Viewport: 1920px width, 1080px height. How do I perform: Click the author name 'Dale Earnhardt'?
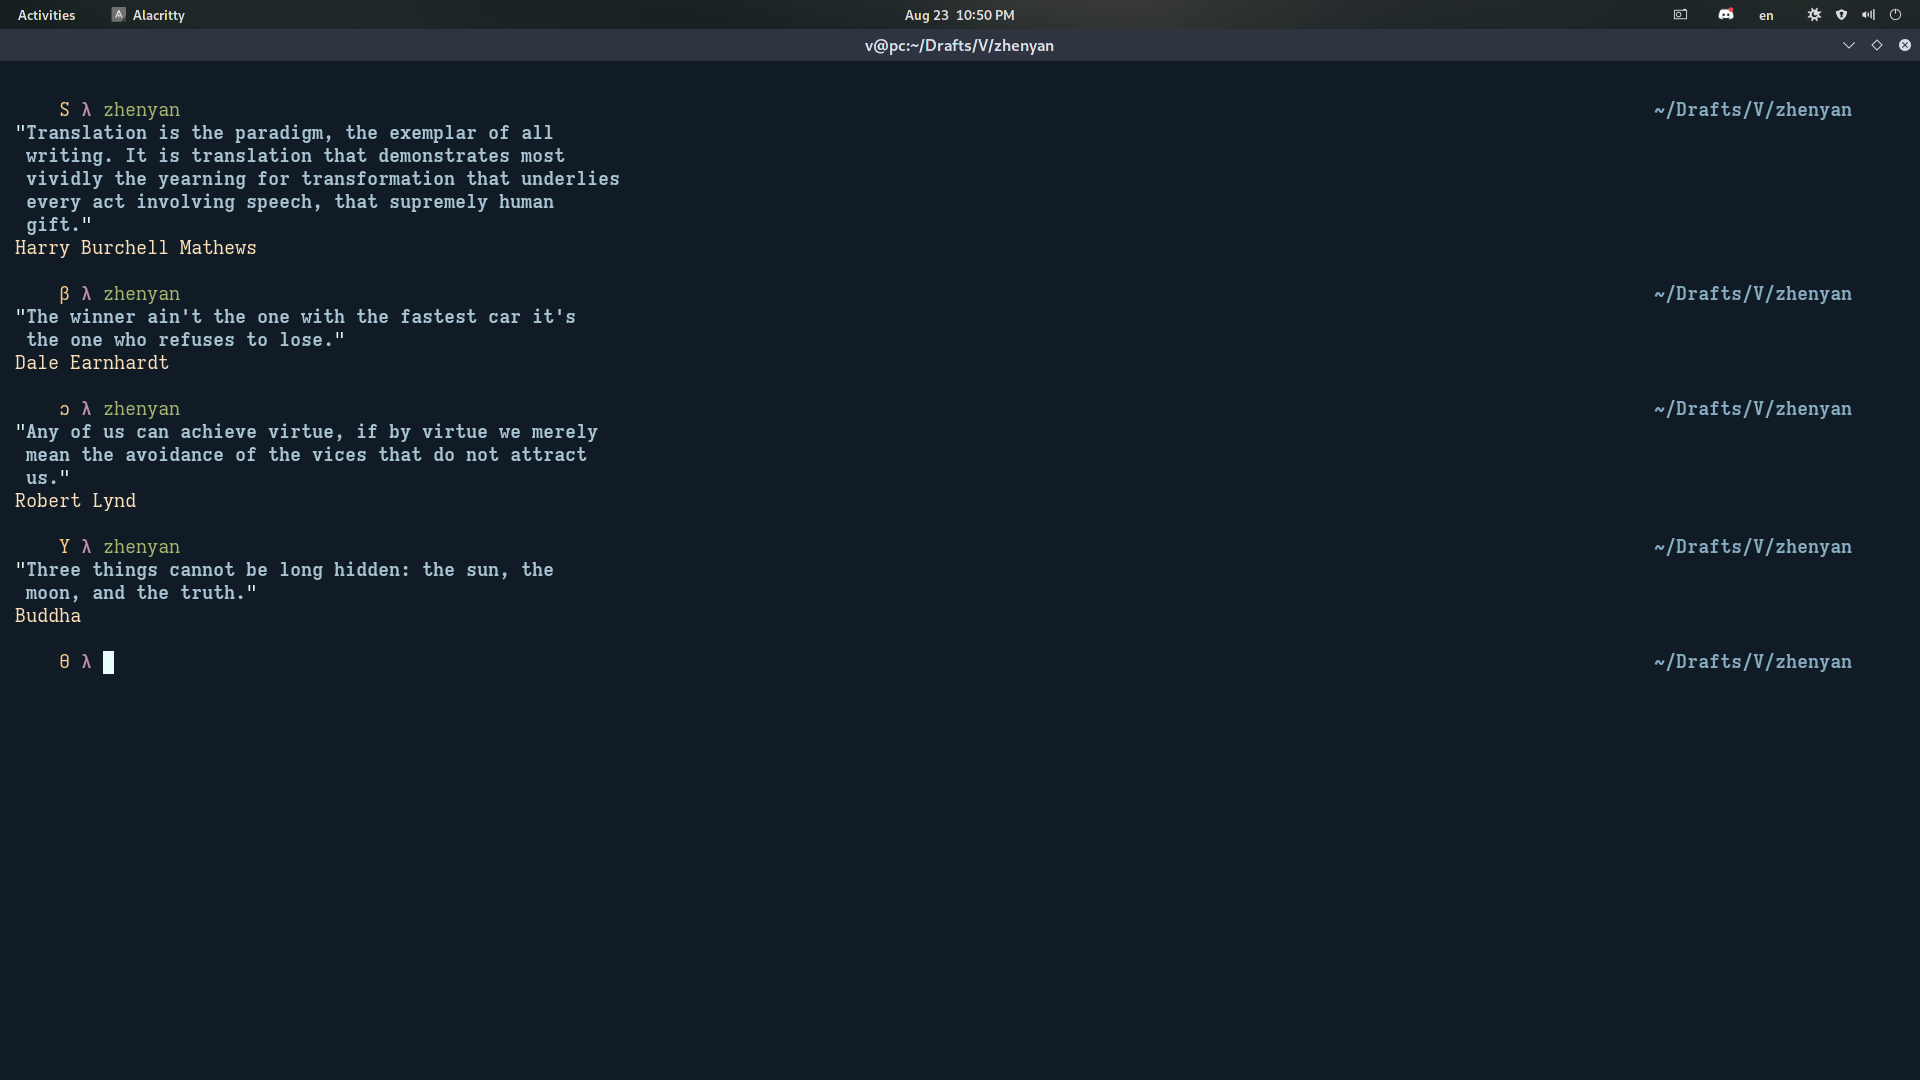point(92,363)
